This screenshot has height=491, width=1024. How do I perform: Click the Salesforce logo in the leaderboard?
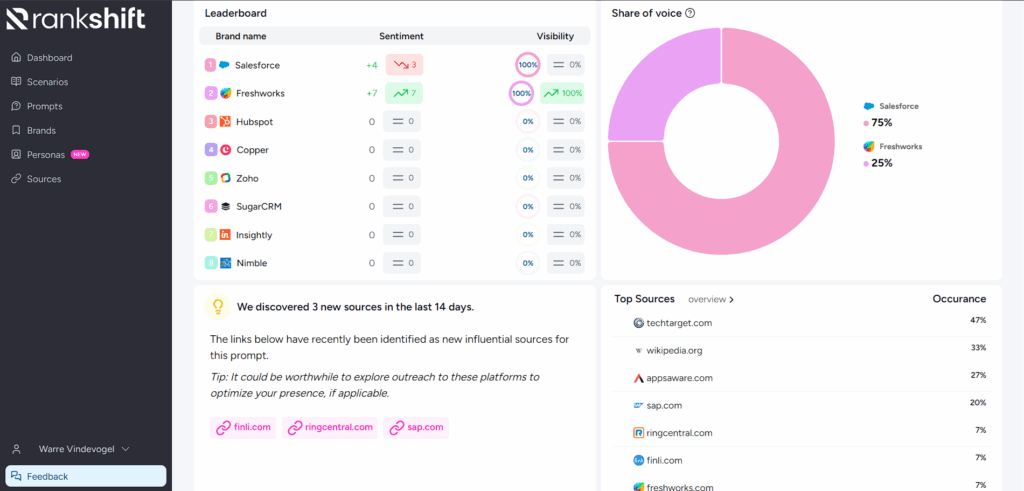[x=224, y=65]
